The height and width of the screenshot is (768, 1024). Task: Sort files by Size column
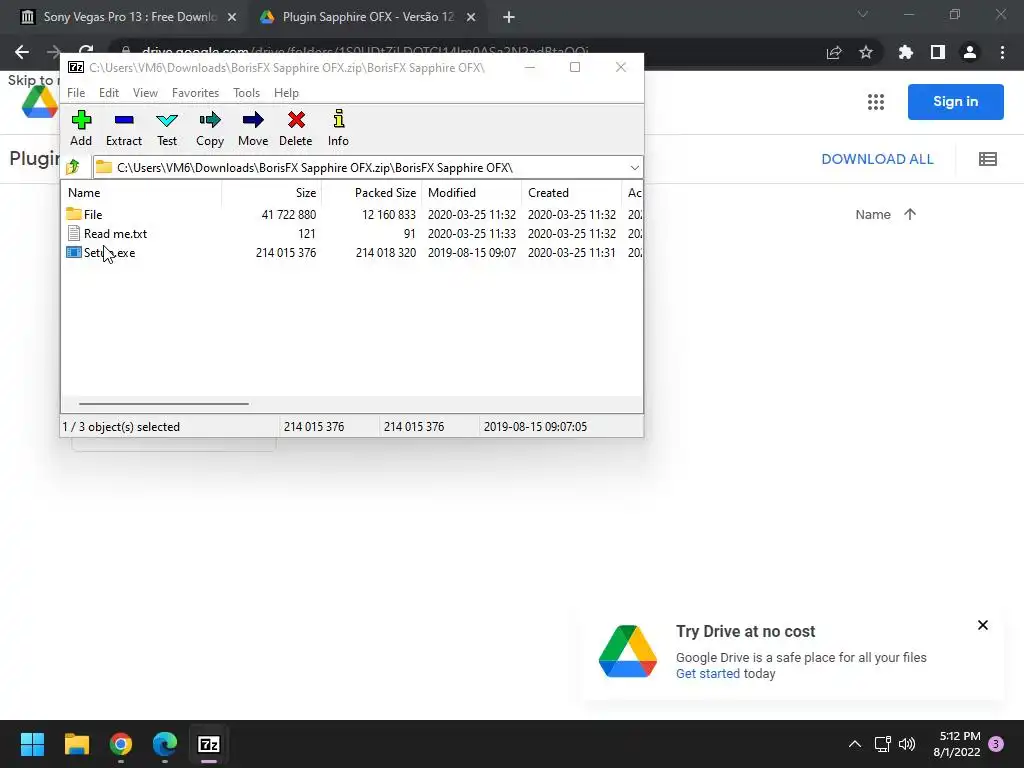pyautogui.click(x=272, y=193)
